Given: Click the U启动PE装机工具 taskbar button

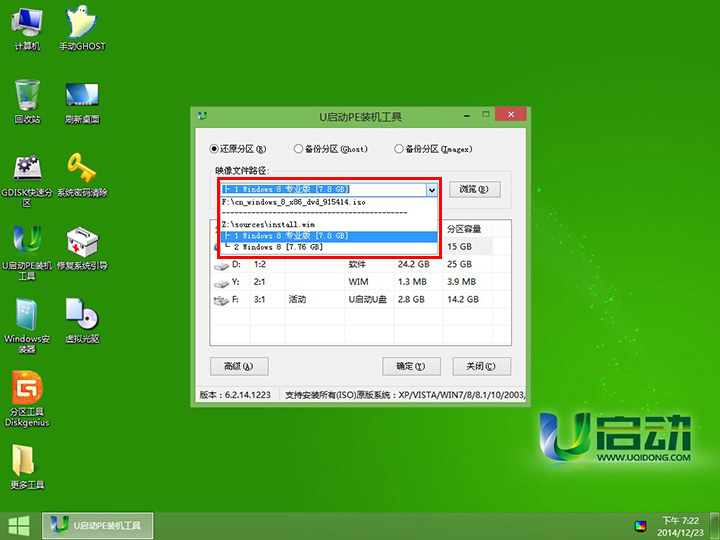Looking at the screenshot, I should (x=98, y=526).
